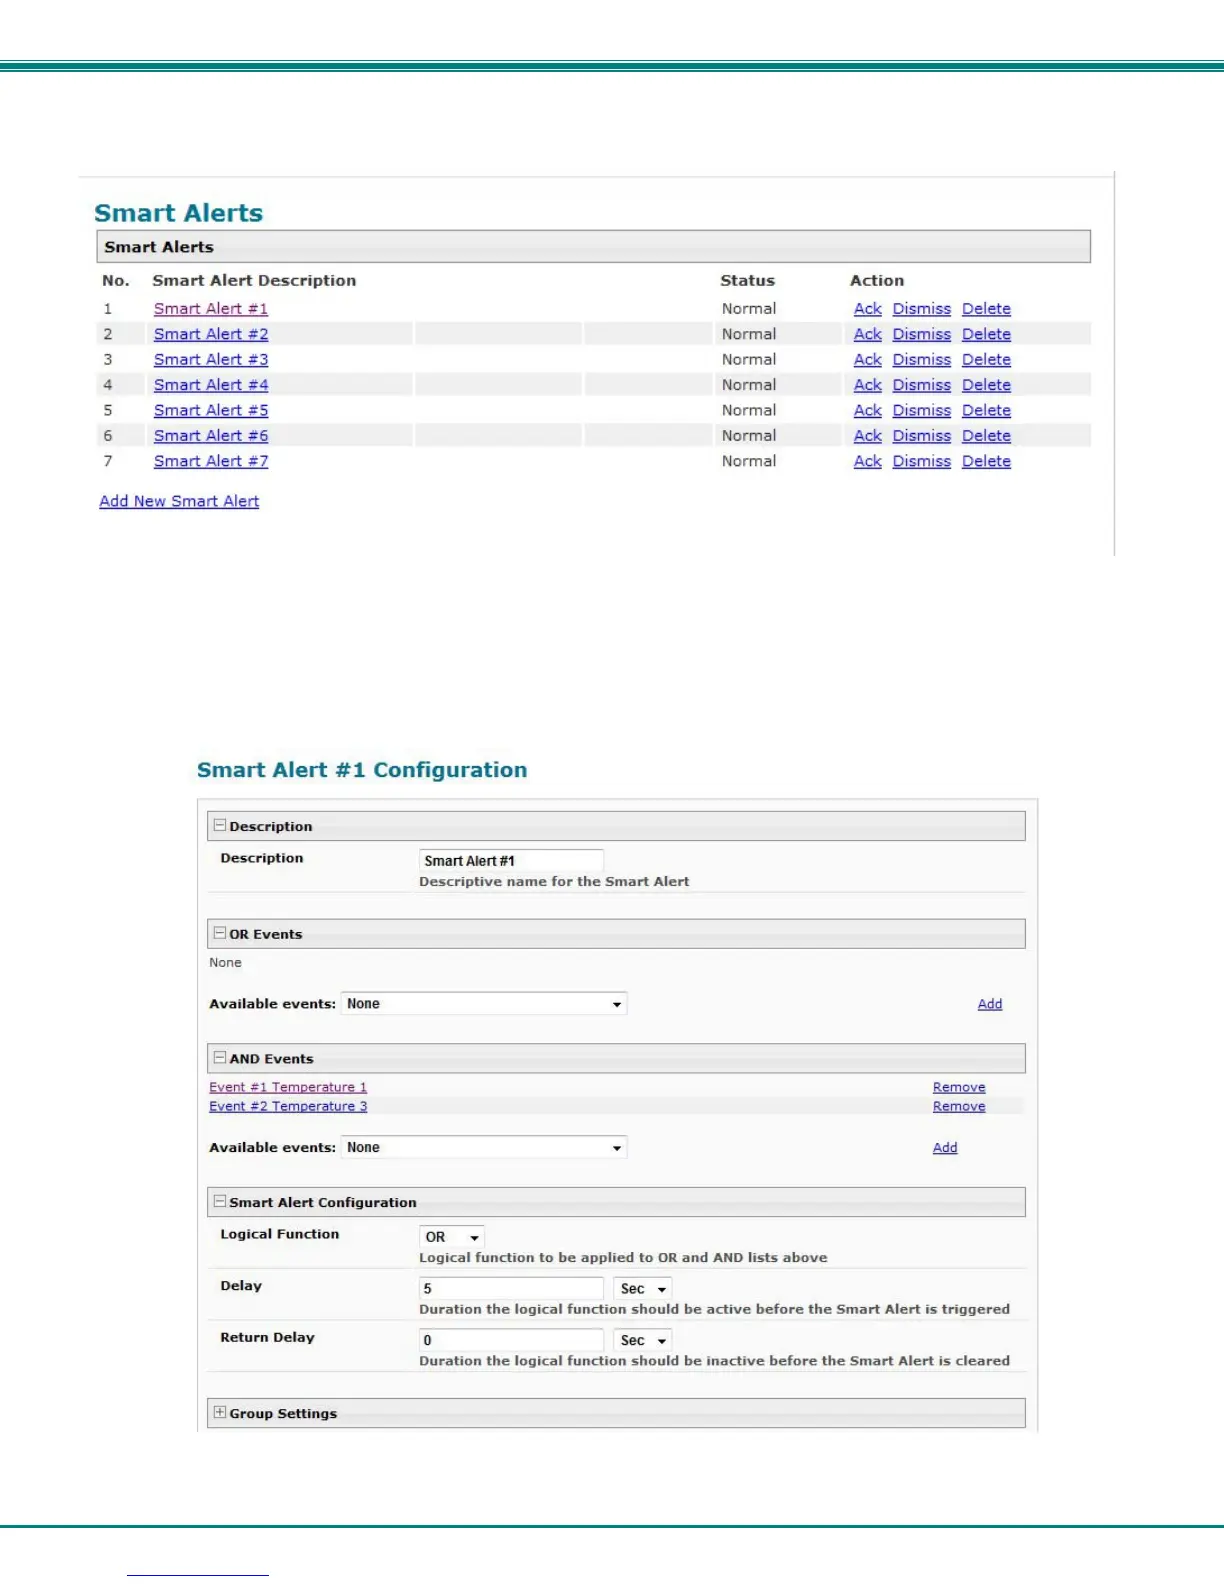Open Smart Alert #7 link
This screenshot has width=1224, height=1584.
[211, 461]
